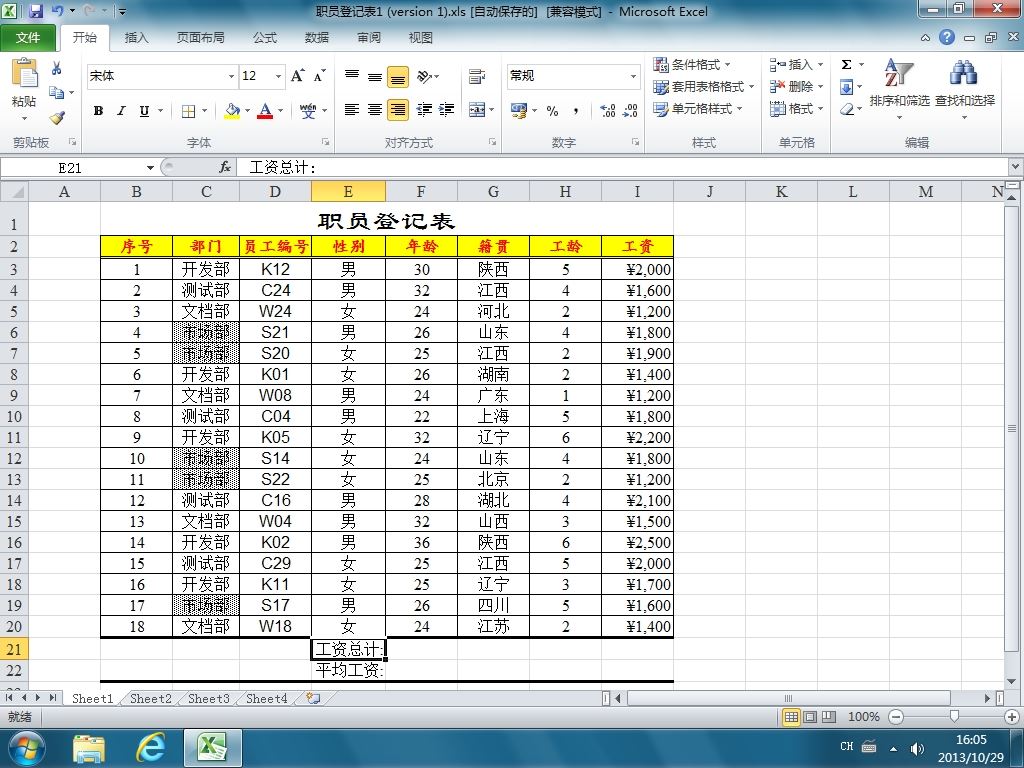Click the borders icon
The width and height of the screenshot is (1024, 768).
189,111
